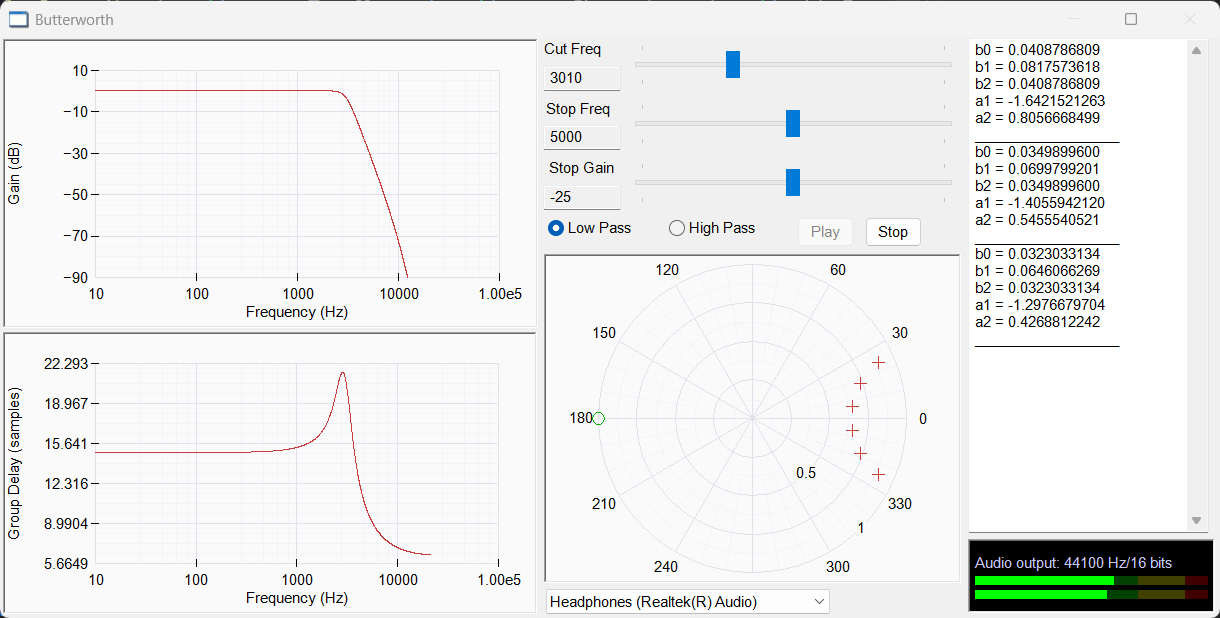Click the Stop button

coord(893,232)
